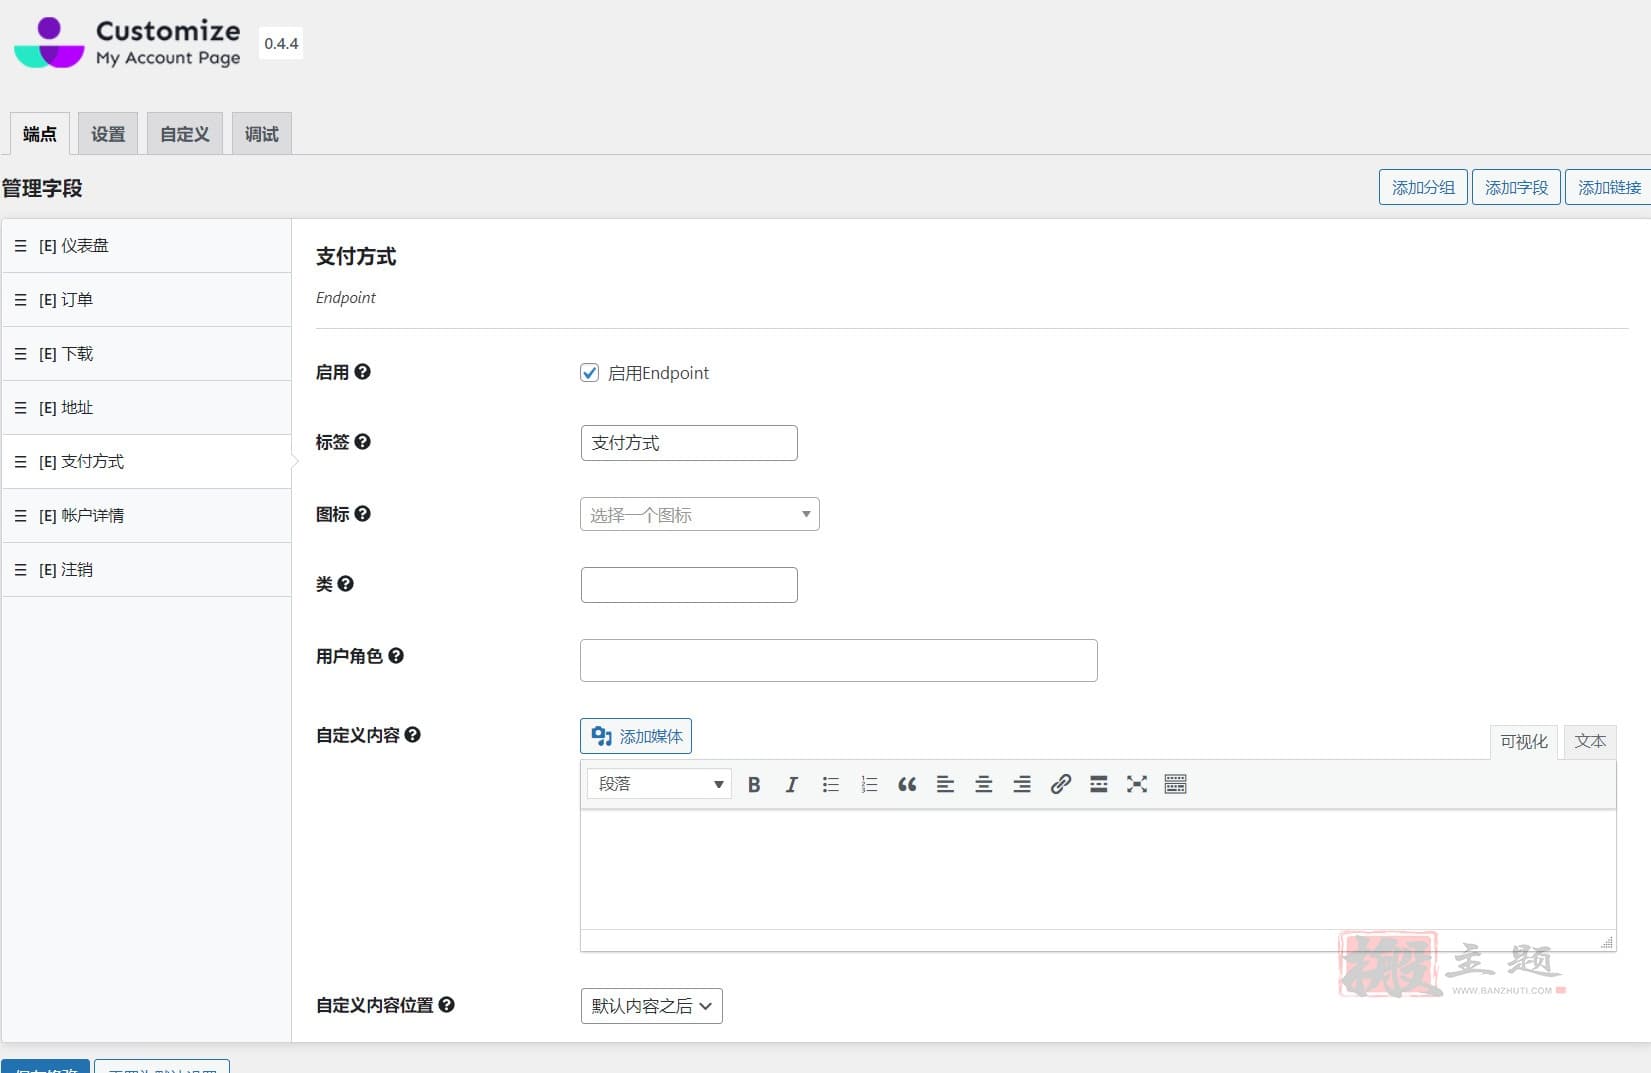Apply blockquote formatting
This screenshot has width=1651, height=1073.
tap(907, 785)
